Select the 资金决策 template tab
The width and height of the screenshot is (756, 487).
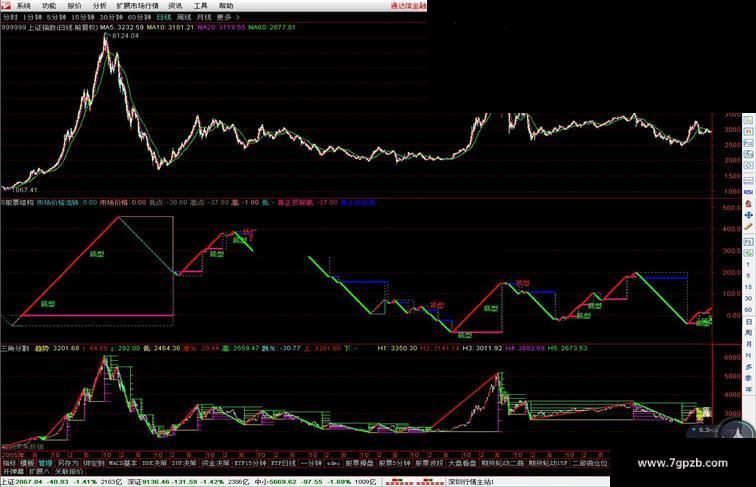click(x=215, y=463)
